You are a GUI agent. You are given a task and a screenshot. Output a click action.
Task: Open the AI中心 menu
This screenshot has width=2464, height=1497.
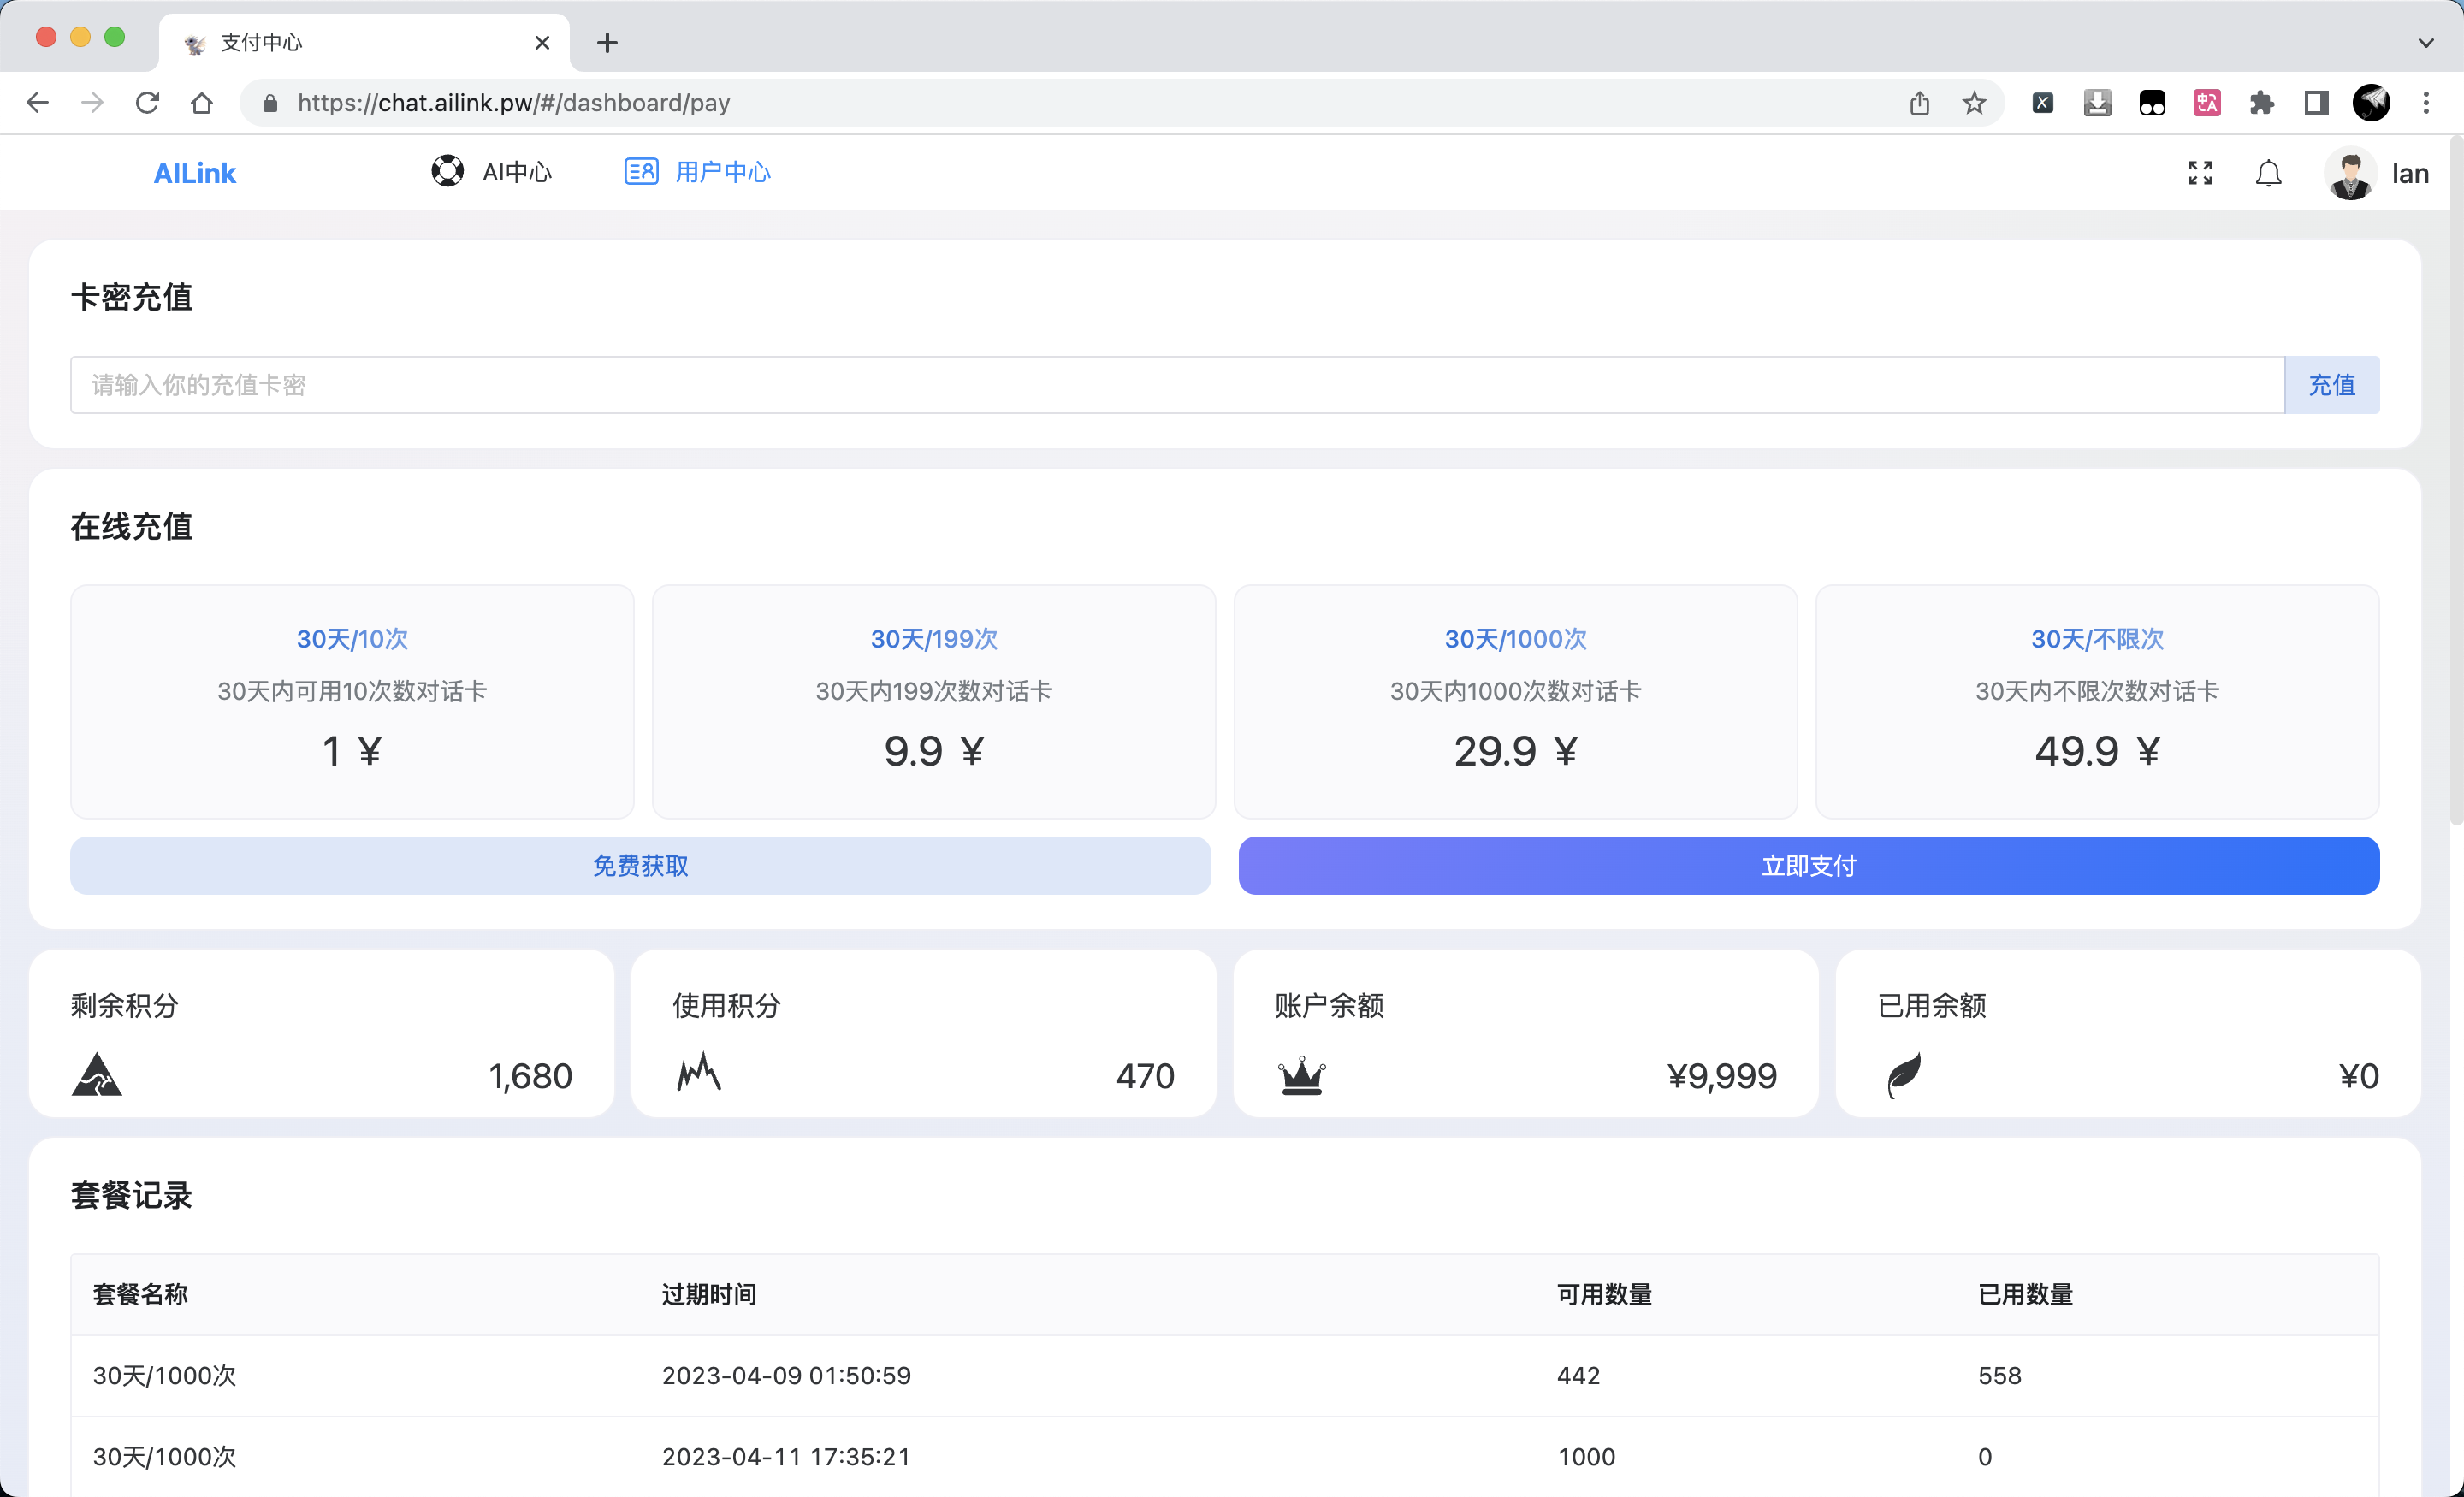click(491, 172)
